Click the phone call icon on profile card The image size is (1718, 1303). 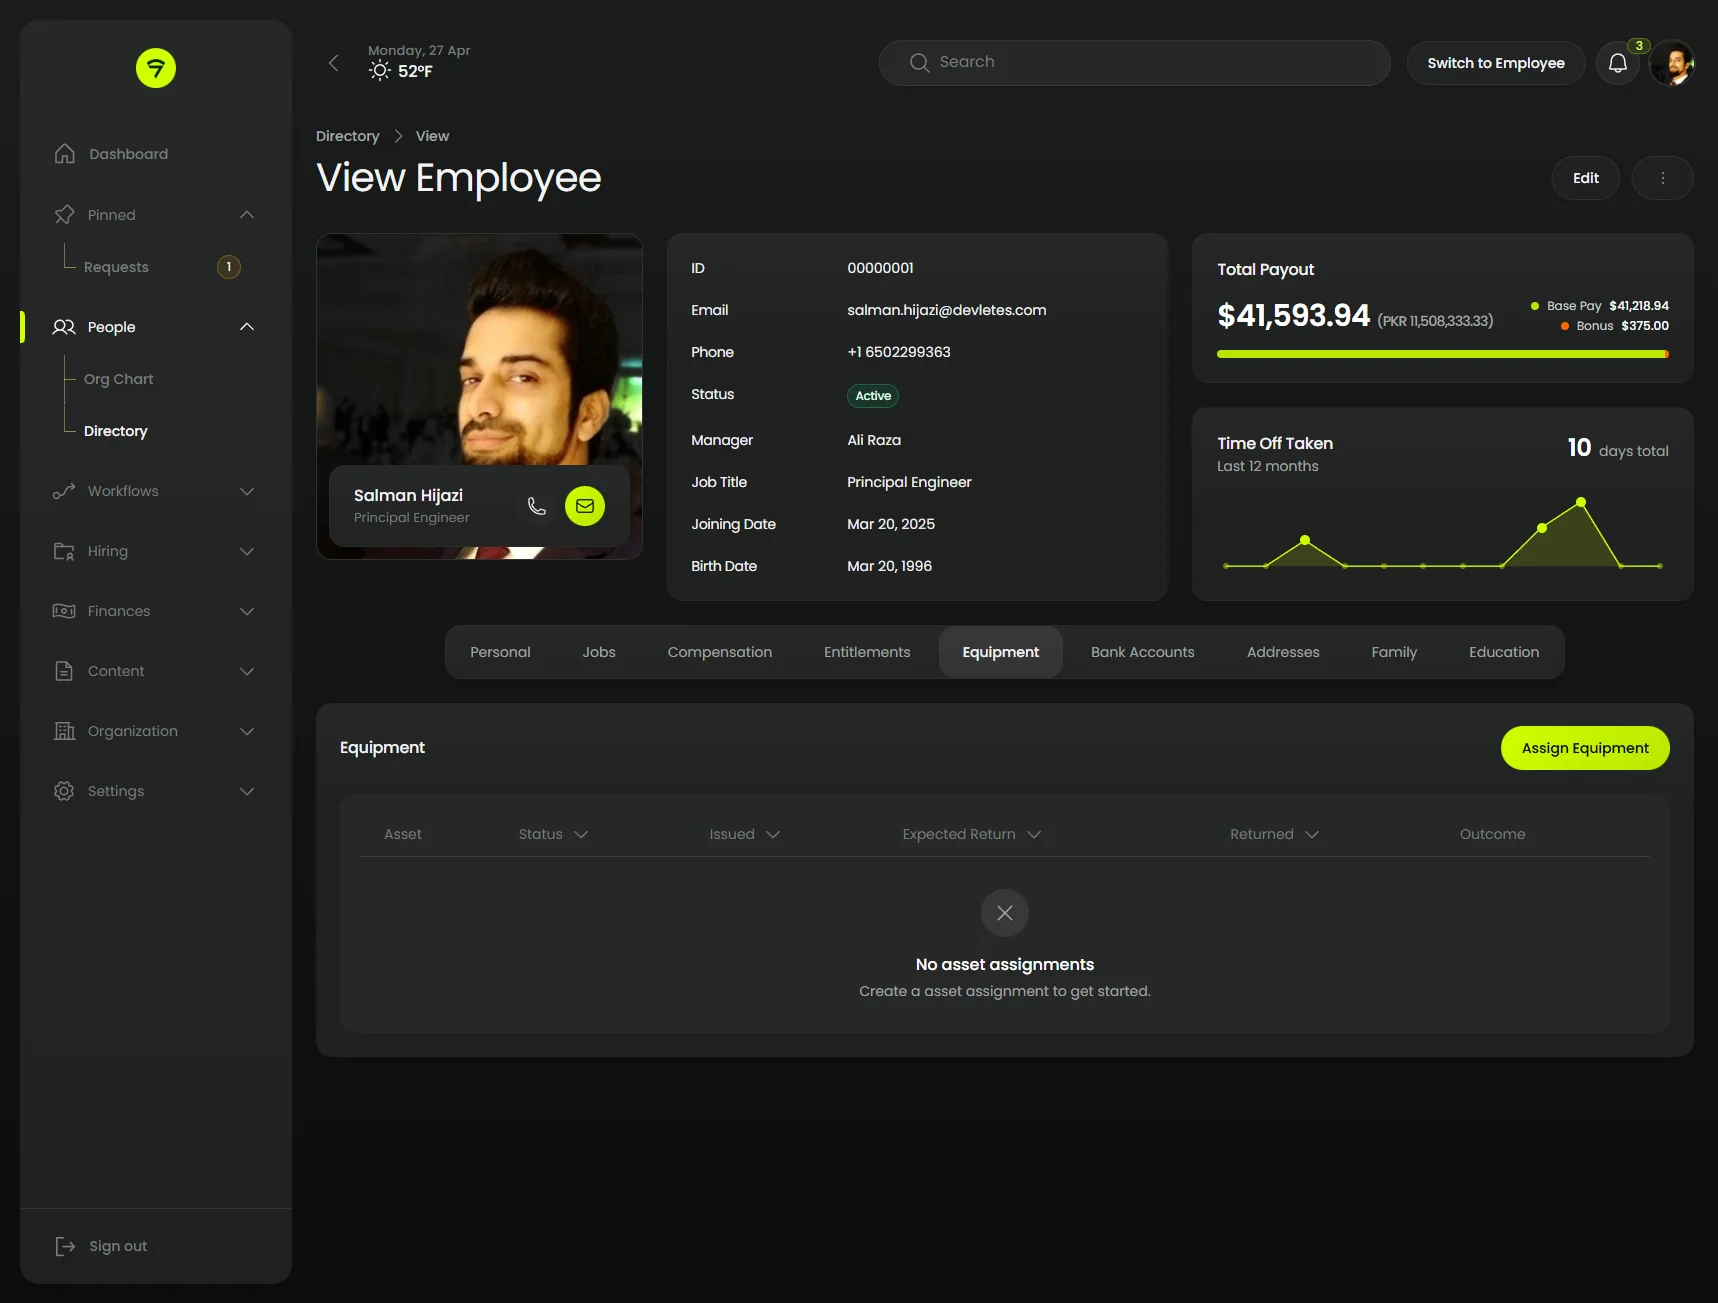[537, 506]
